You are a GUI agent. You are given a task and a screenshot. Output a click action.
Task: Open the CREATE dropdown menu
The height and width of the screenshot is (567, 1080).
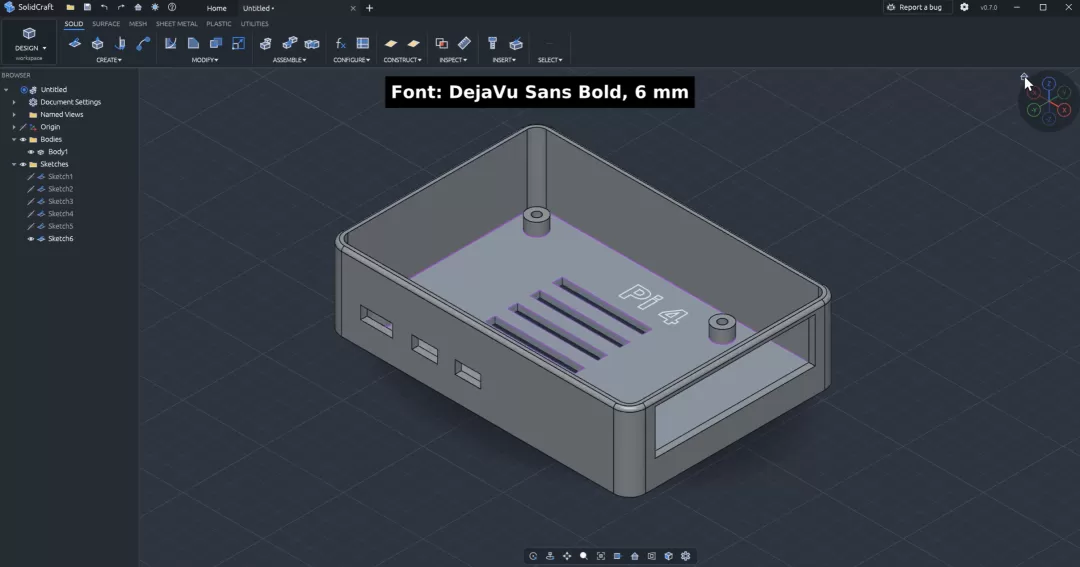click(109, 60)
